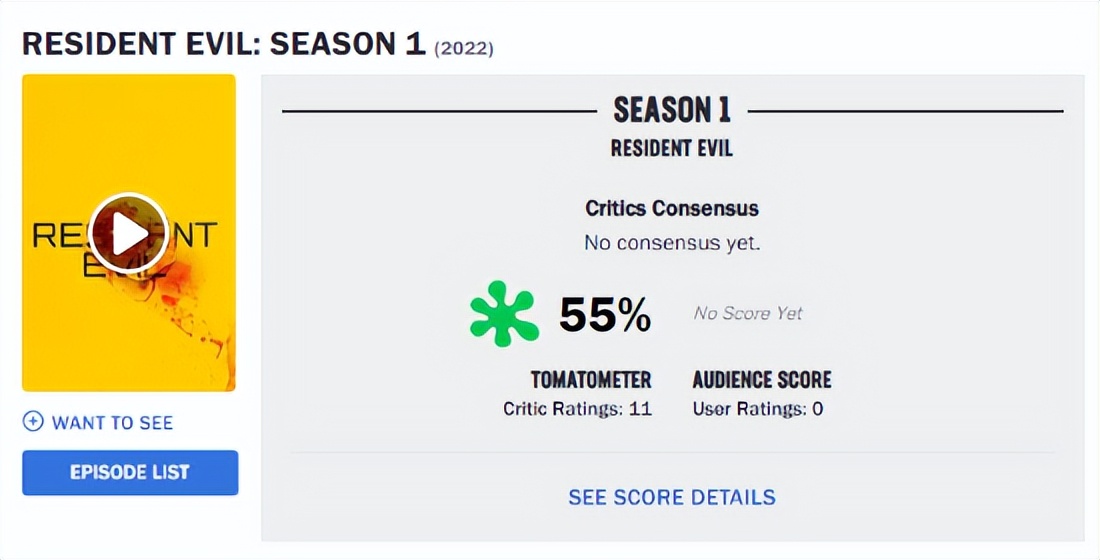Open Critic Ratings: 11 count
Viewport: 1100px width, 560px height.
[x=577, y=409]
